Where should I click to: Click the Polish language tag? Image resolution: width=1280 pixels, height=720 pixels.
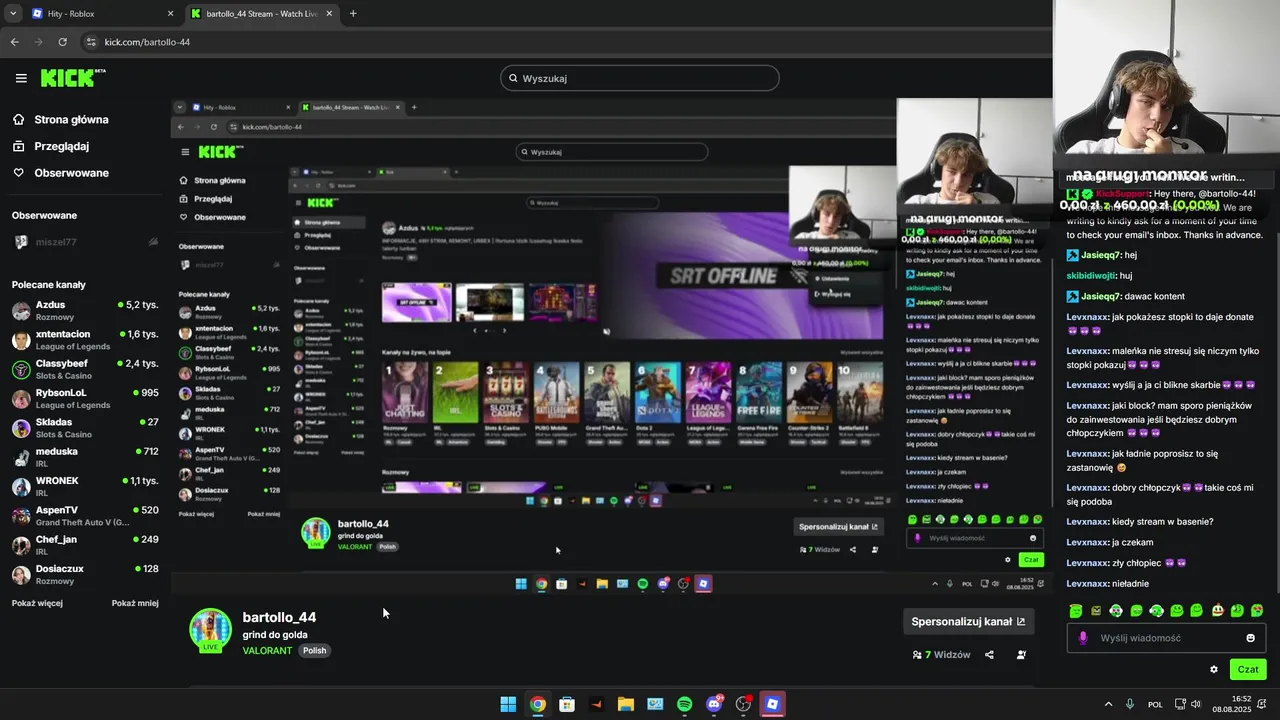[x=315, y=650]
